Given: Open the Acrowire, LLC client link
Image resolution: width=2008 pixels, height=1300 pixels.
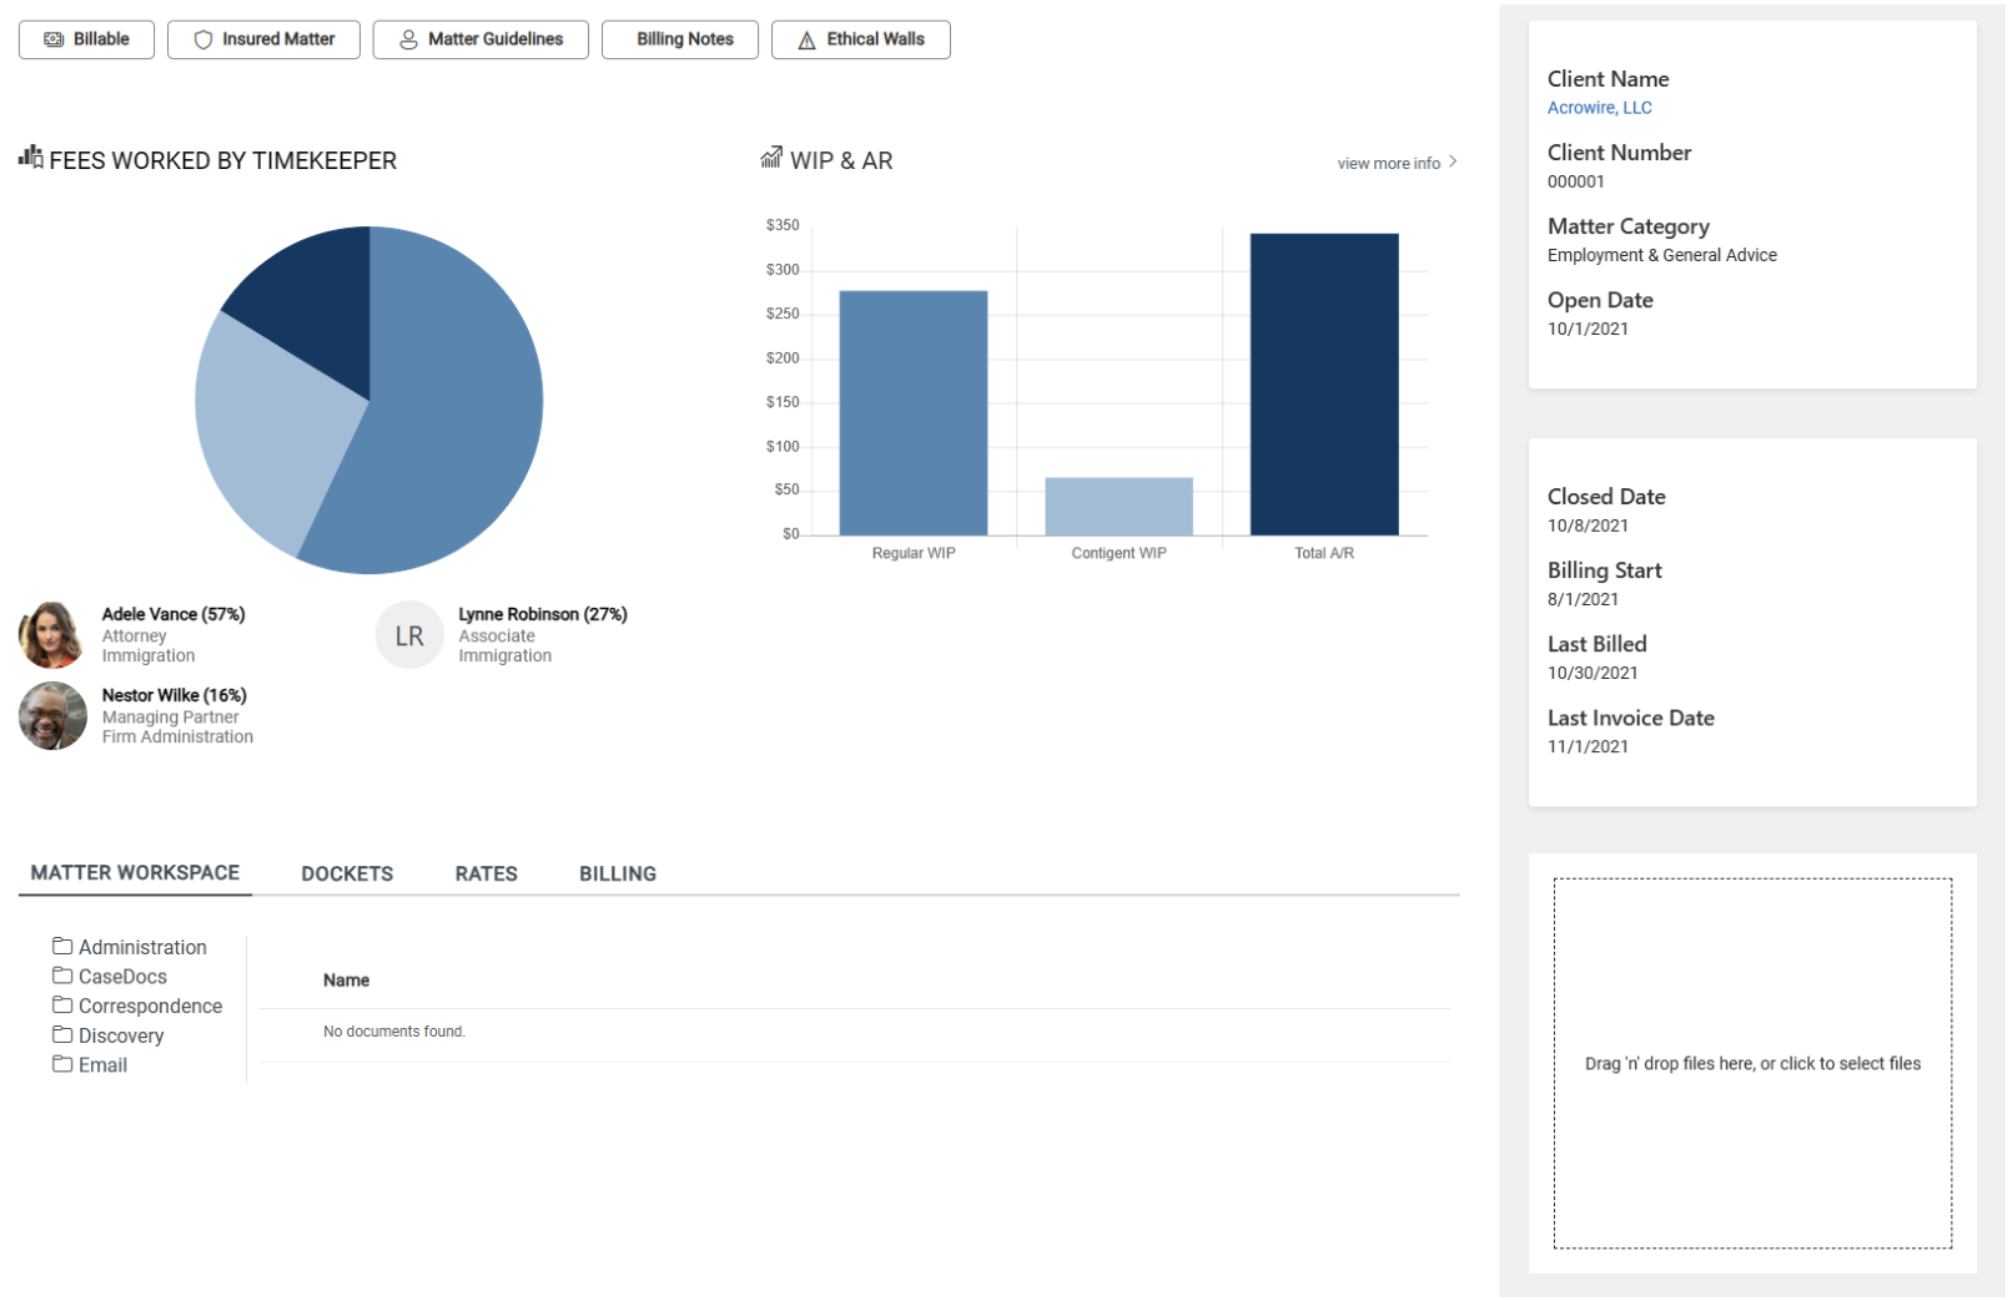Looking at the screenshot, I should (x=1598, y=107).
